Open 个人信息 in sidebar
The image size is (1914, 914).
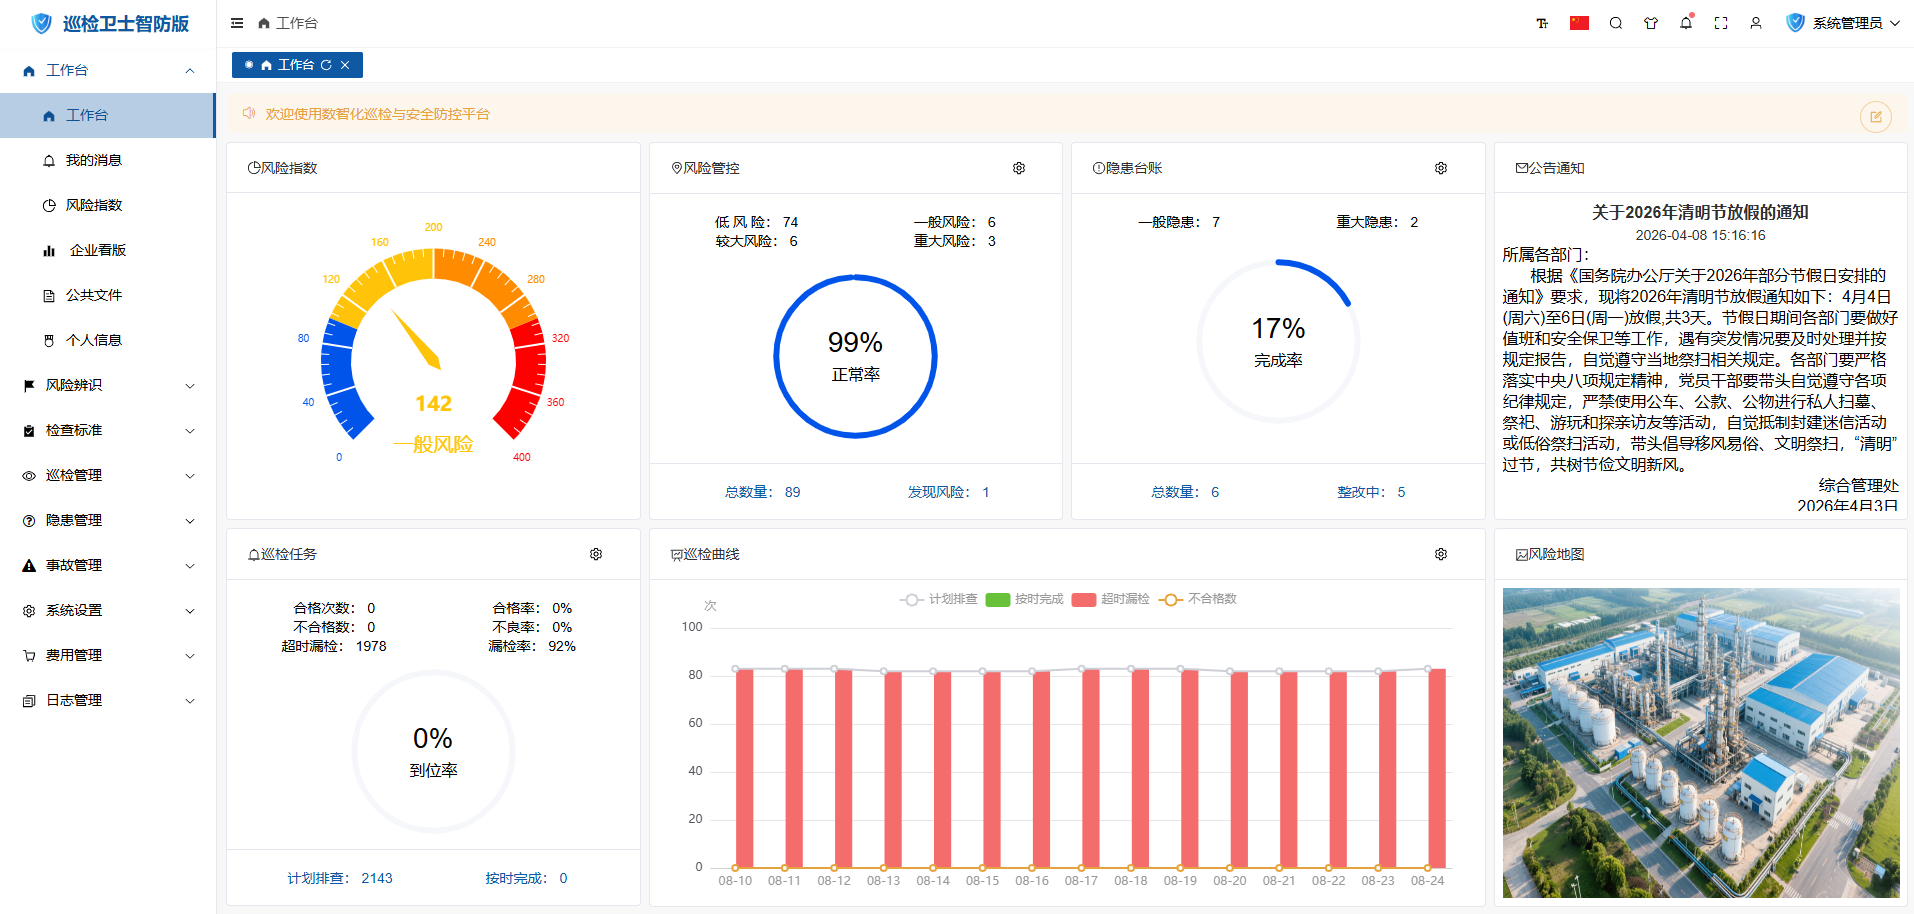(108, 340)
